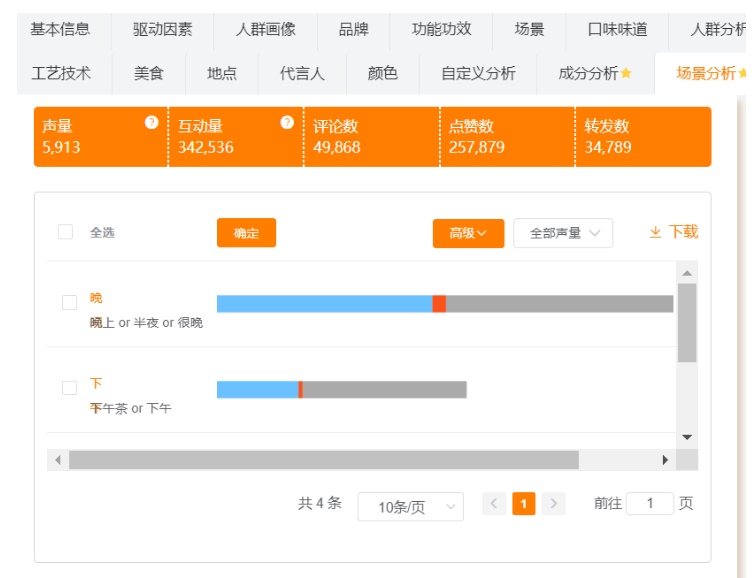Switch to the 成分分析 tab
This screenshot has height=578, width=755.
(x=595, y=73)
